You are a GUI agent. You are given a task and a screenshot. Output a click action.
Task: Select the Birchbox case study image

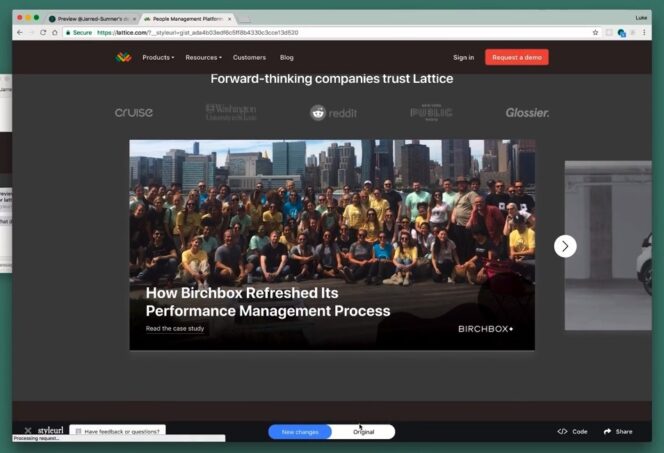[332, 245]
